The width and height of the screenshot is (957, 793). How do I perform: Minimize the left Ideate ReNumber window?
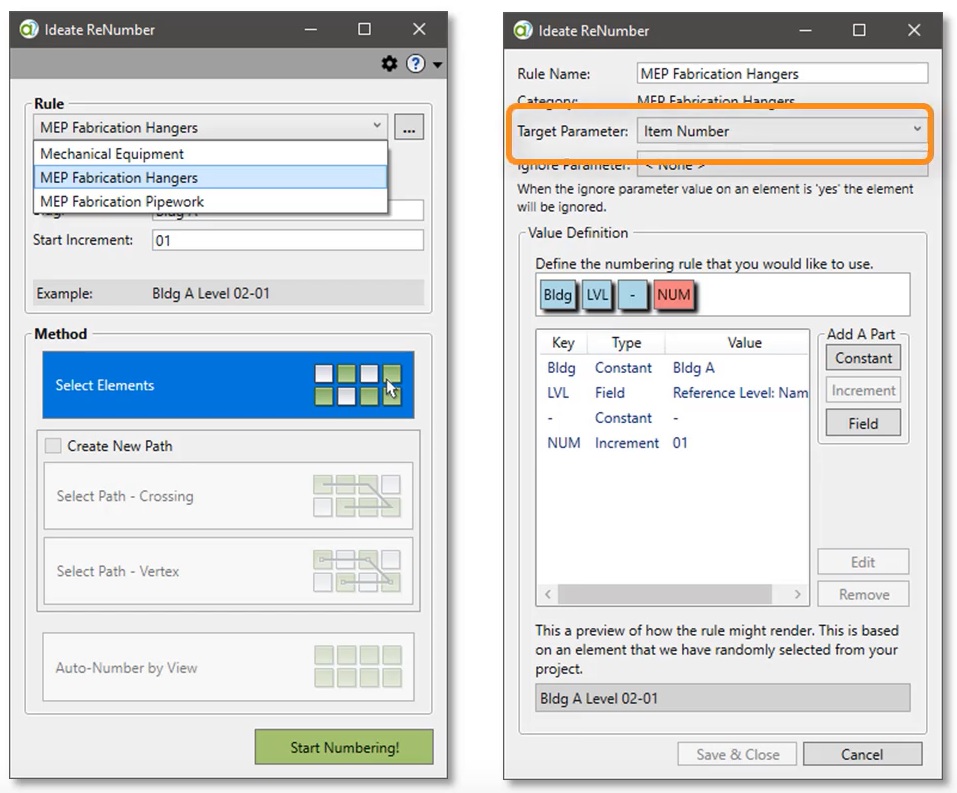coord(311,29)
